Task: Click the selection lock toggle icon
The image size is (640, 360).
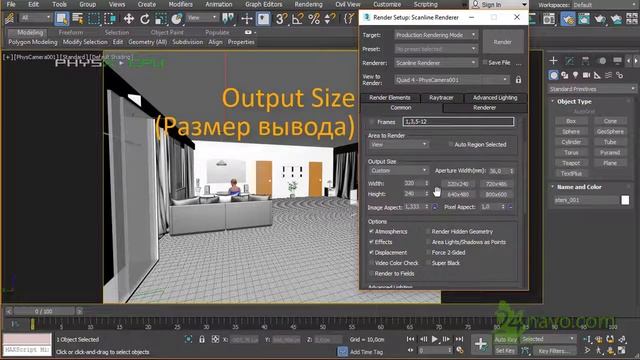Action: pos(202,339)
